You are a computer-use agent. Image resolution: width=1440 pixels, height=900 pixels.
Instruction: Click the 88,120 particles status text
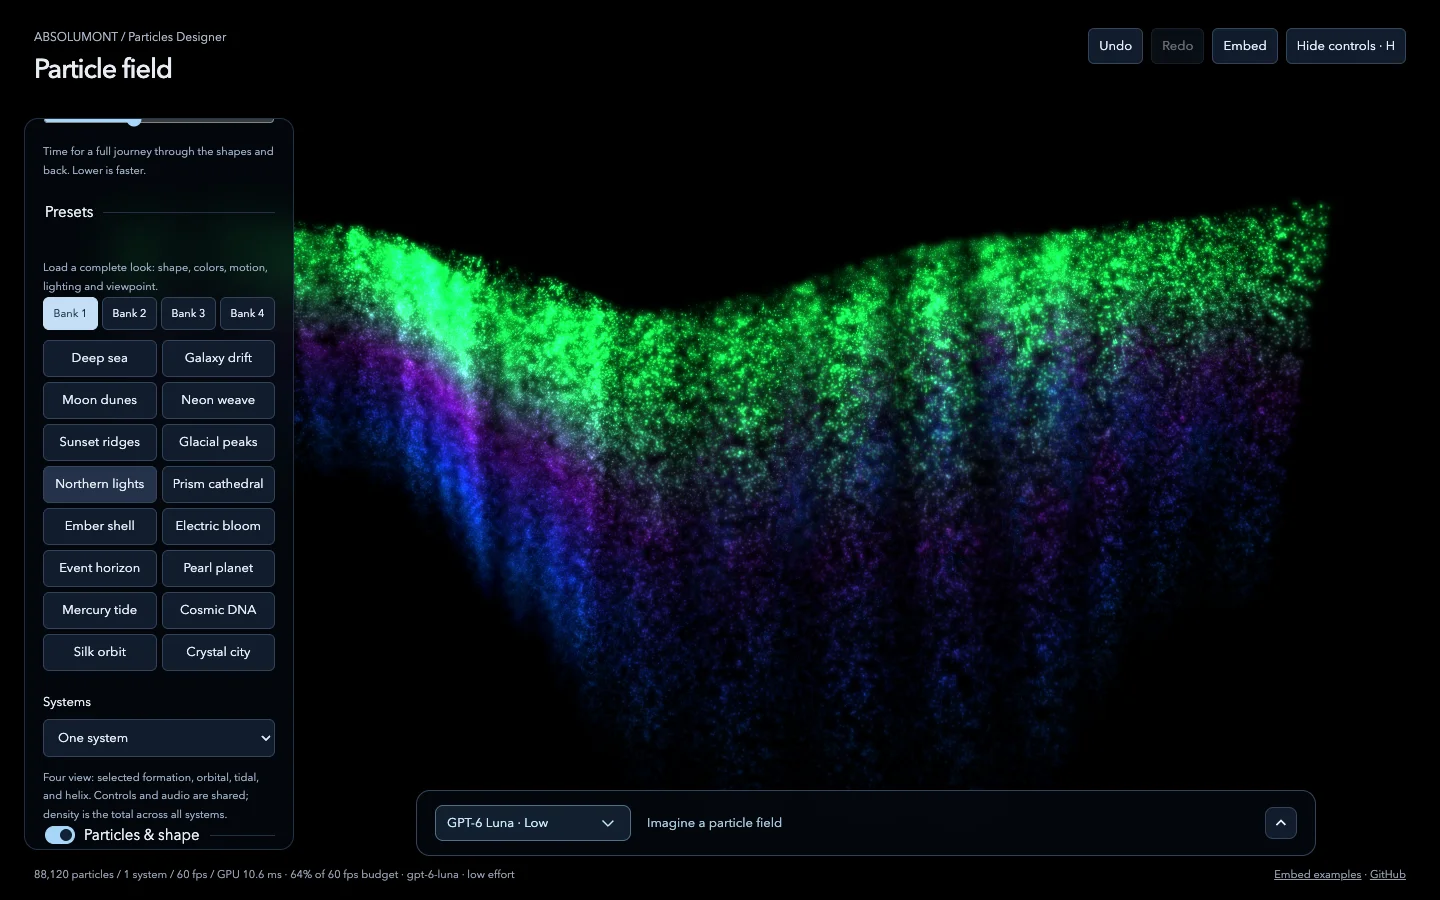74,875
